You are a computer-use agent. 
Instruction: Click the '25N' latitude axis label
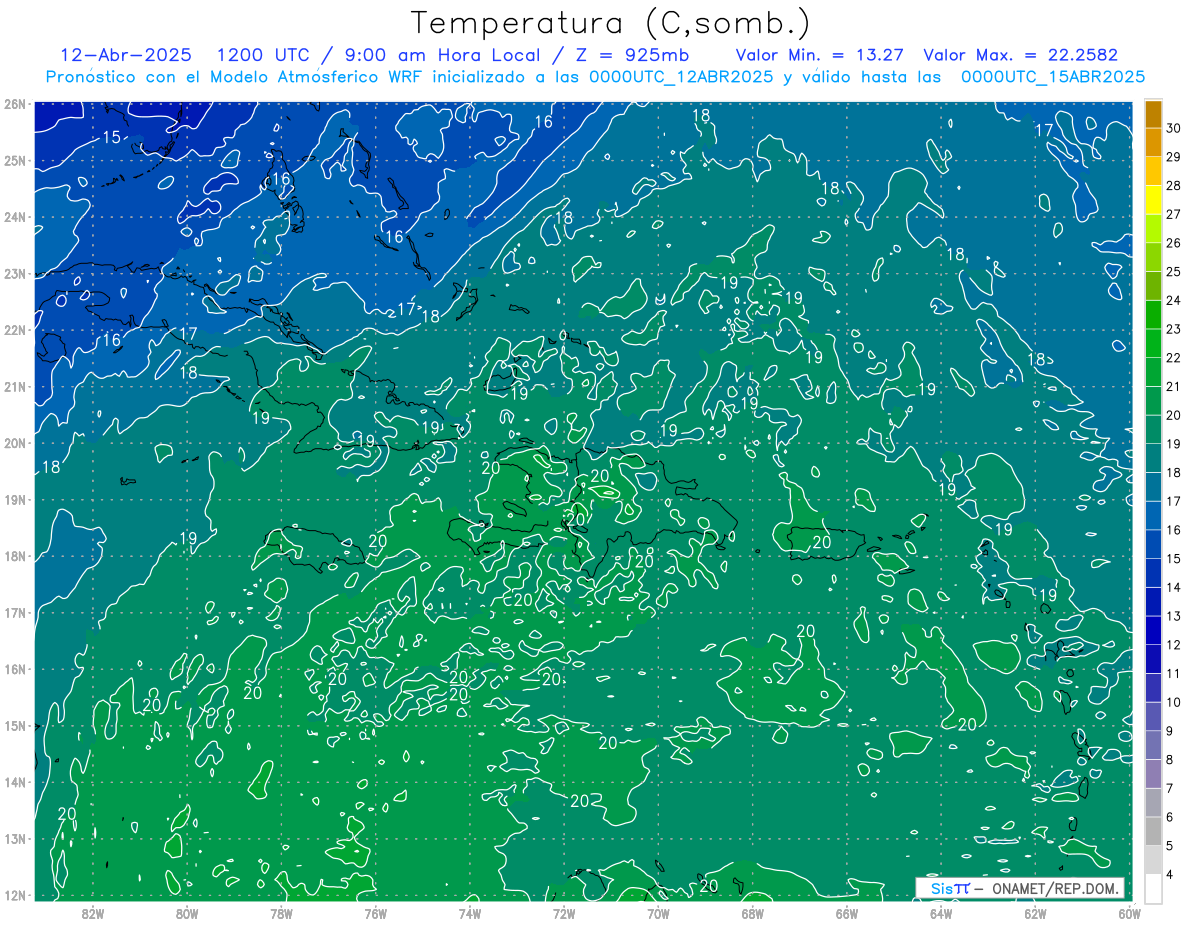pos(15,161)
